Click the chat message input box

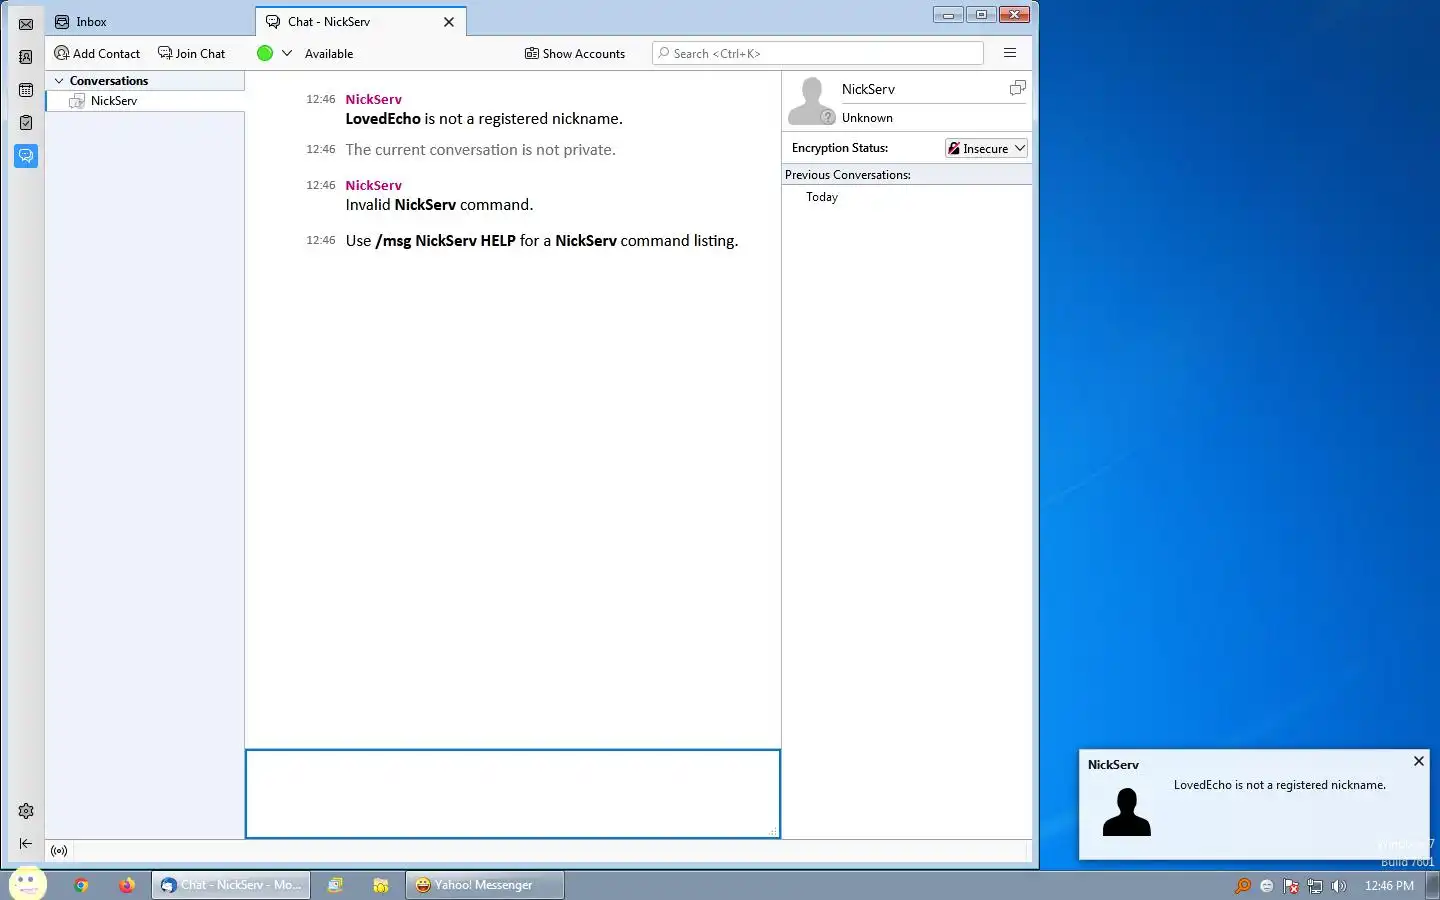coord(513,794)
